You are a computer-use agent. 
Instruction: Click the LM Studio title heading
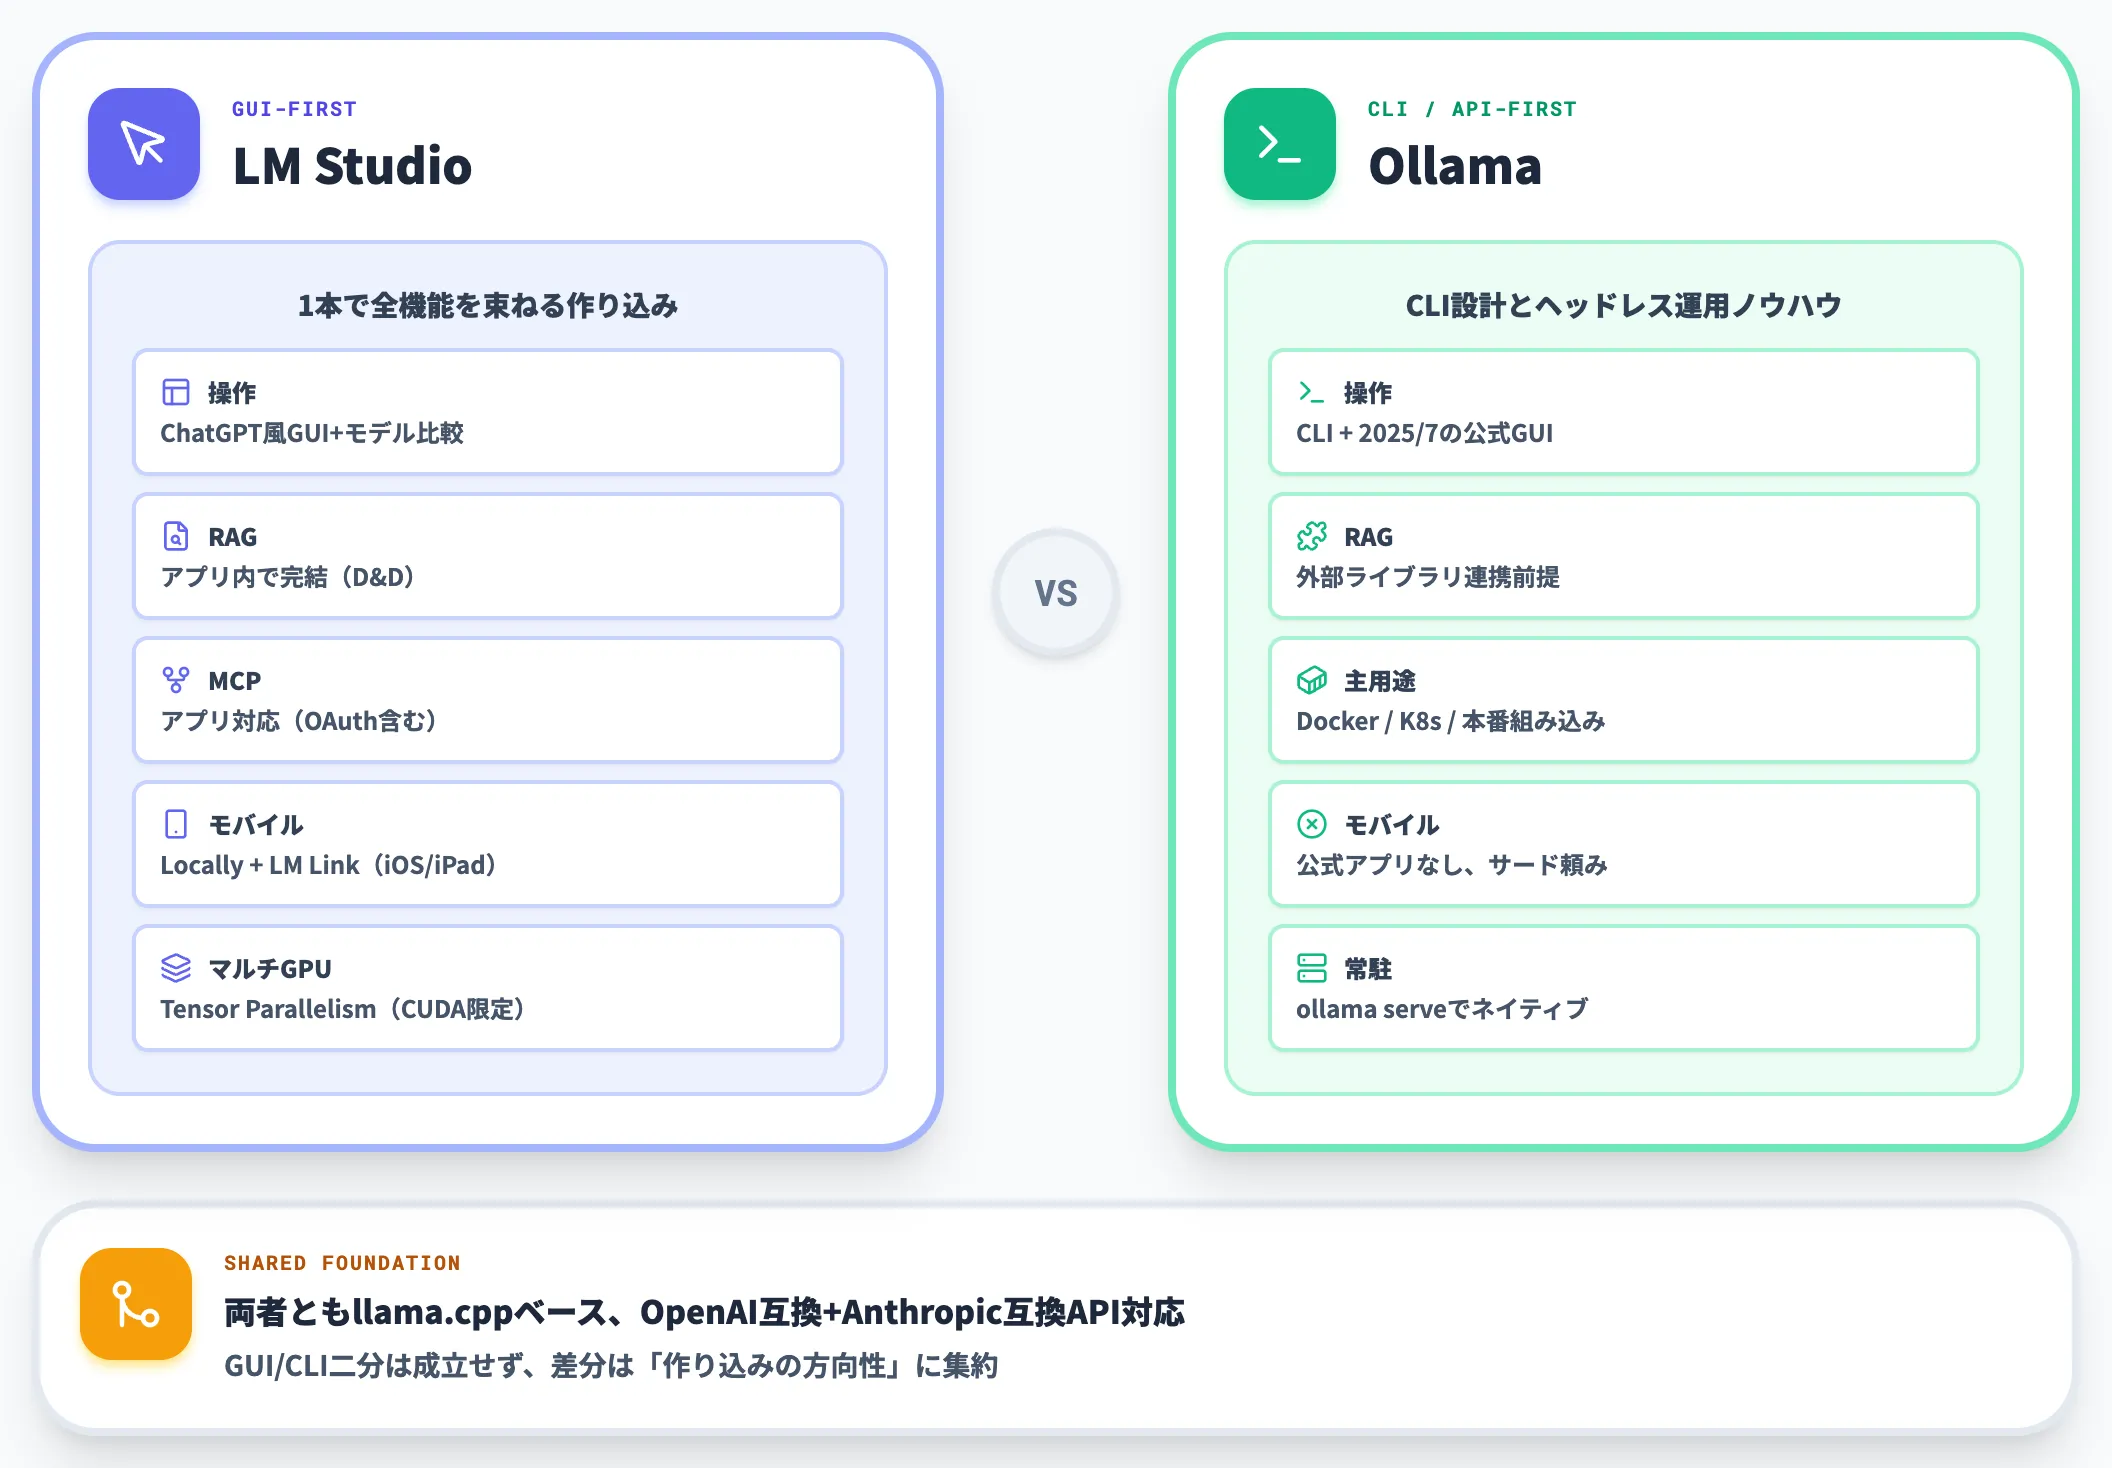pos(352,166)
